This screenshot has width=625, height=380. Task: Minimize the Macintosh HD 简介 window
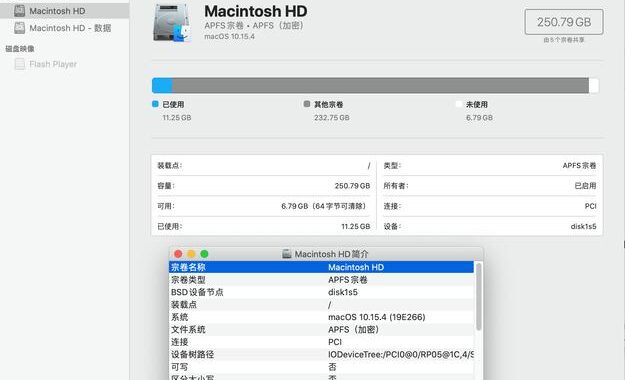click(191, 254)
